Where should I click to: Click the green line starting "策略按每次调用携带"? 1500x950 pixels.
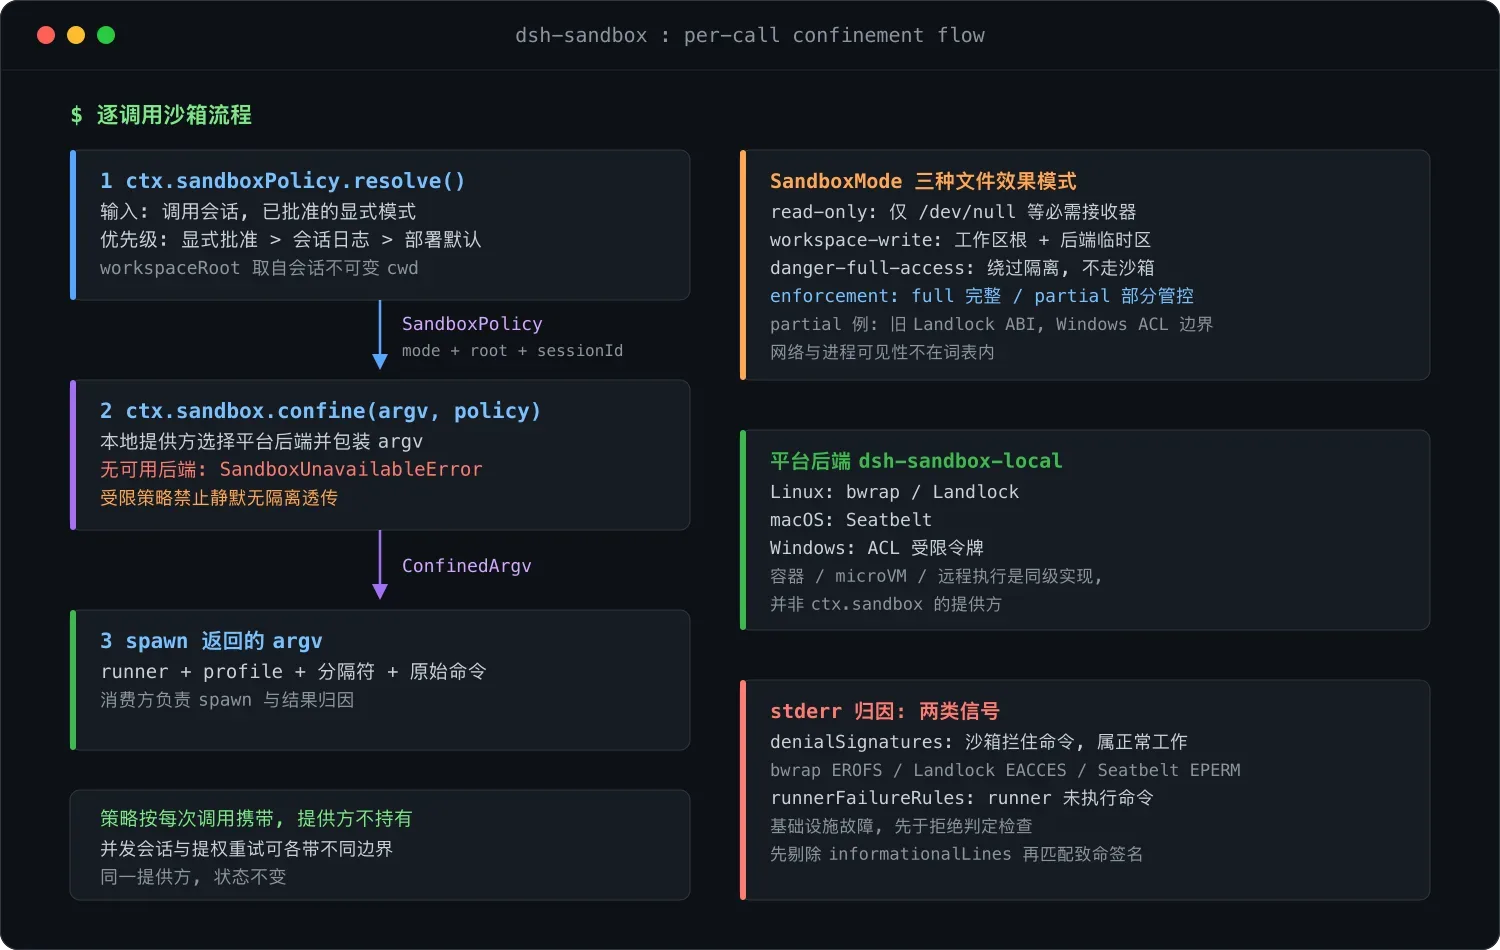[x=256, y=819]
